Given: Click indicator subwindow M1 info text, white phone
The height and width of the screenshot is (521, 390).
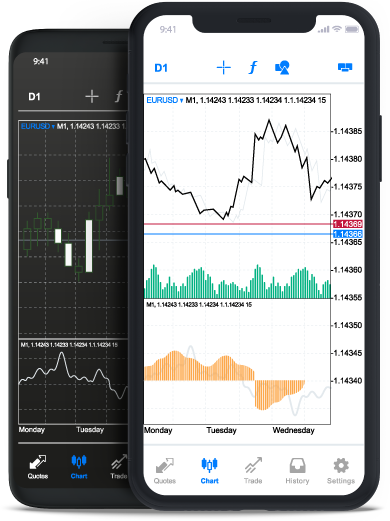Looking at the screenshot, I should (199, 304).
